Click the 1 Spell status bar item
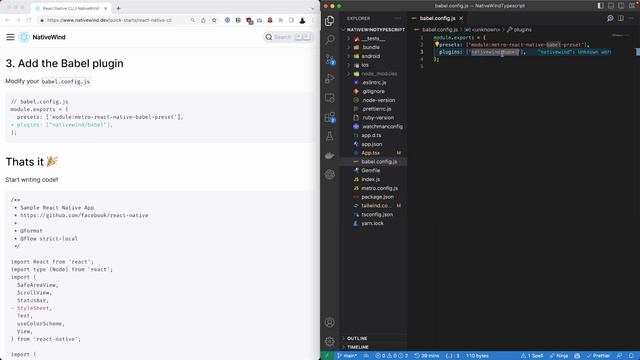Image resolution: width=640 pixels, height=360 pixels. tap(531, 356)
